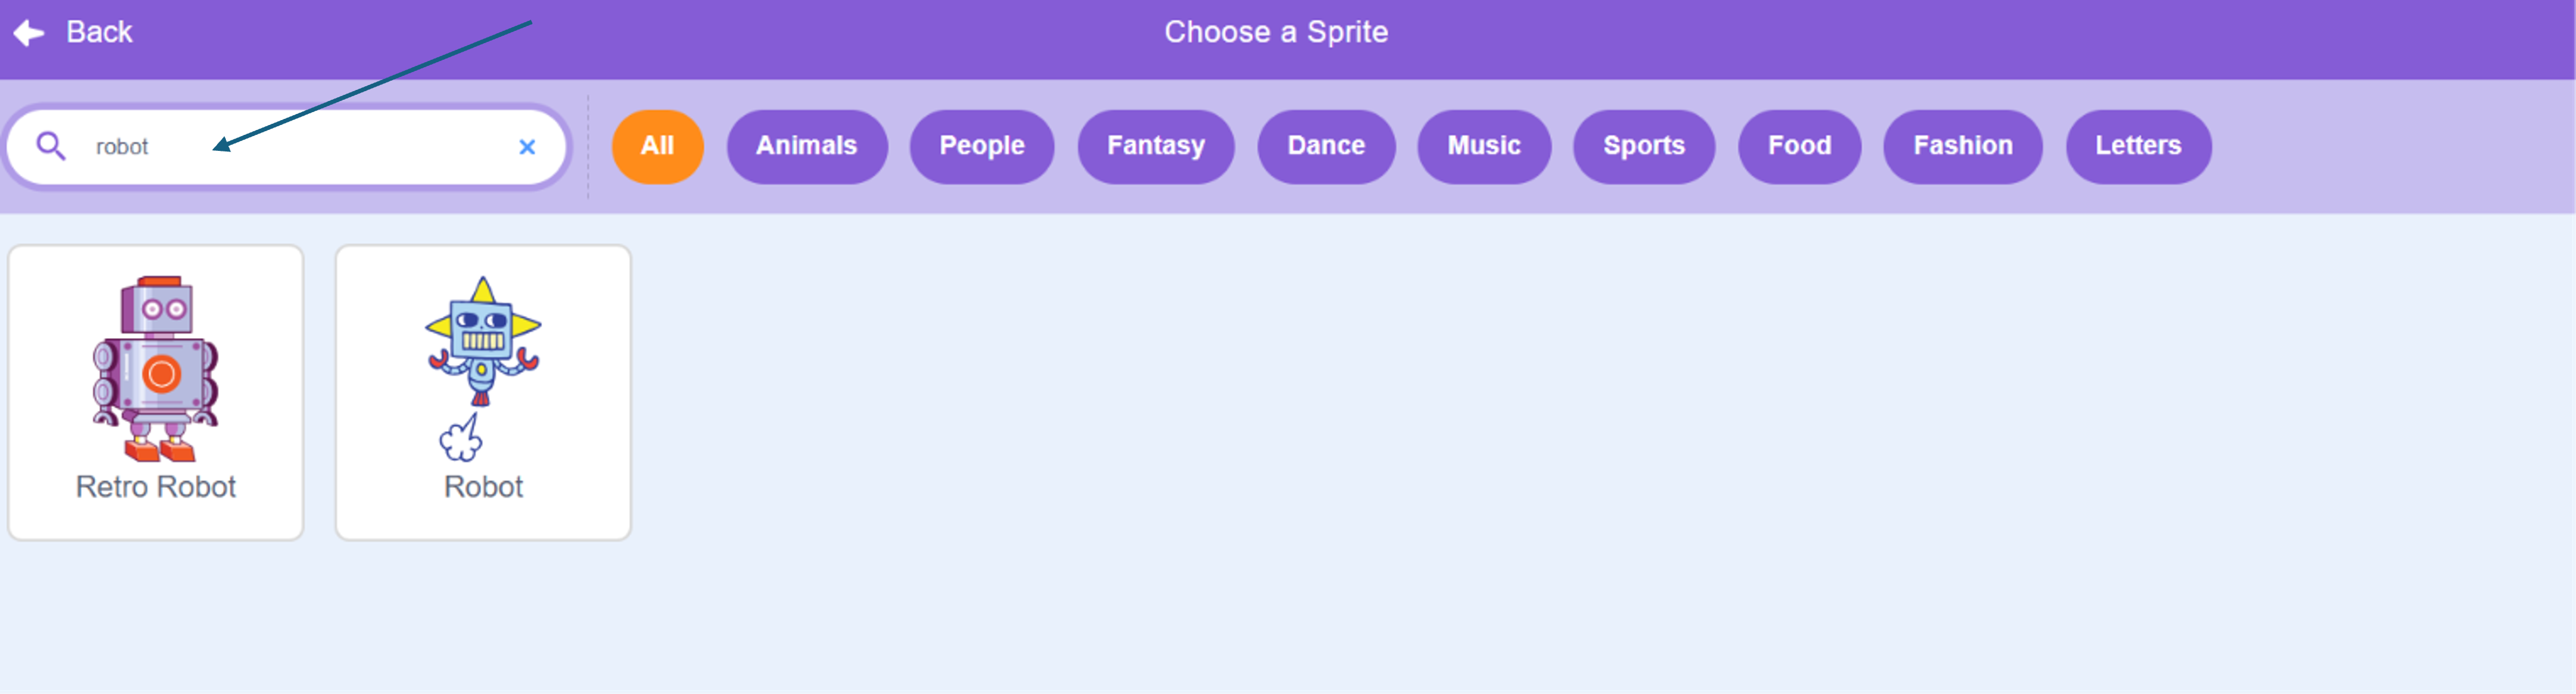This screenshot has width=2576, height=694.
Task: Click the back arrow icon
Action: pyautogui.click(x=29, y=33)
